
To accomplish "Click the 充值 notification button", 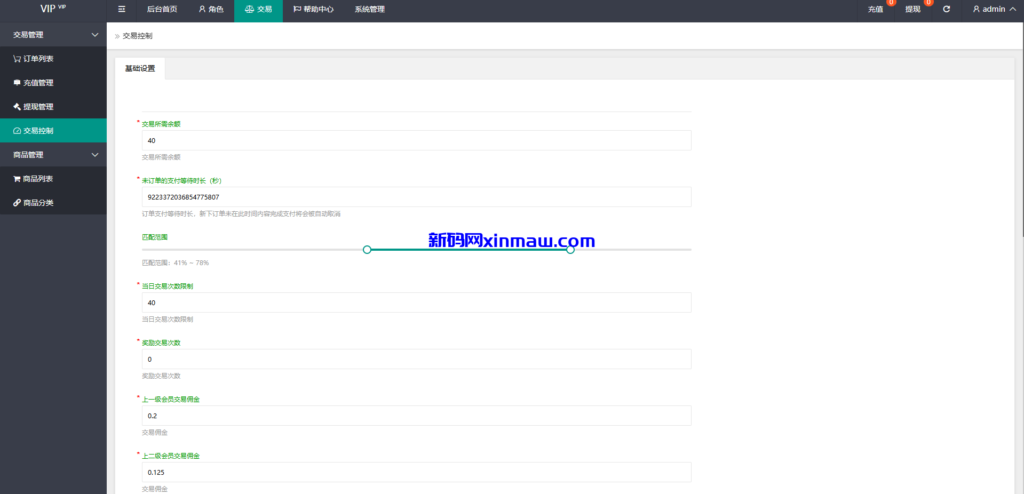I will point(875,9).
